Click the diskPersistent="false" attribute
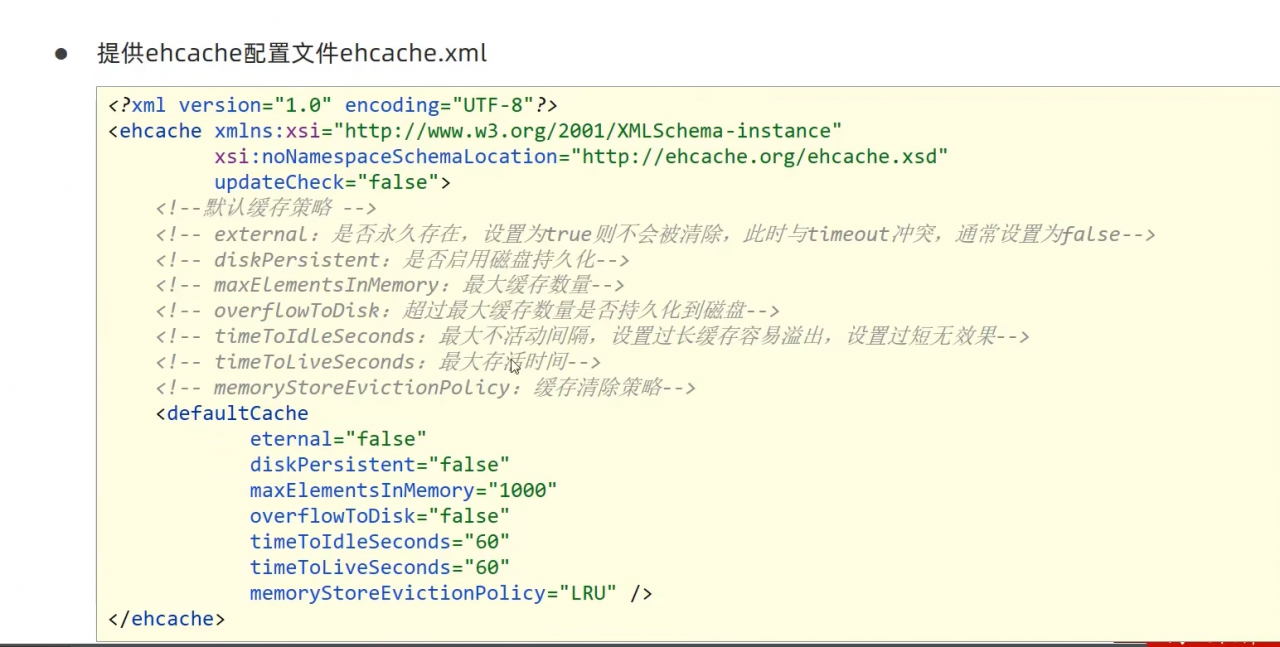The height and width of the screenshot is (647, 1280). click(380, 465)
